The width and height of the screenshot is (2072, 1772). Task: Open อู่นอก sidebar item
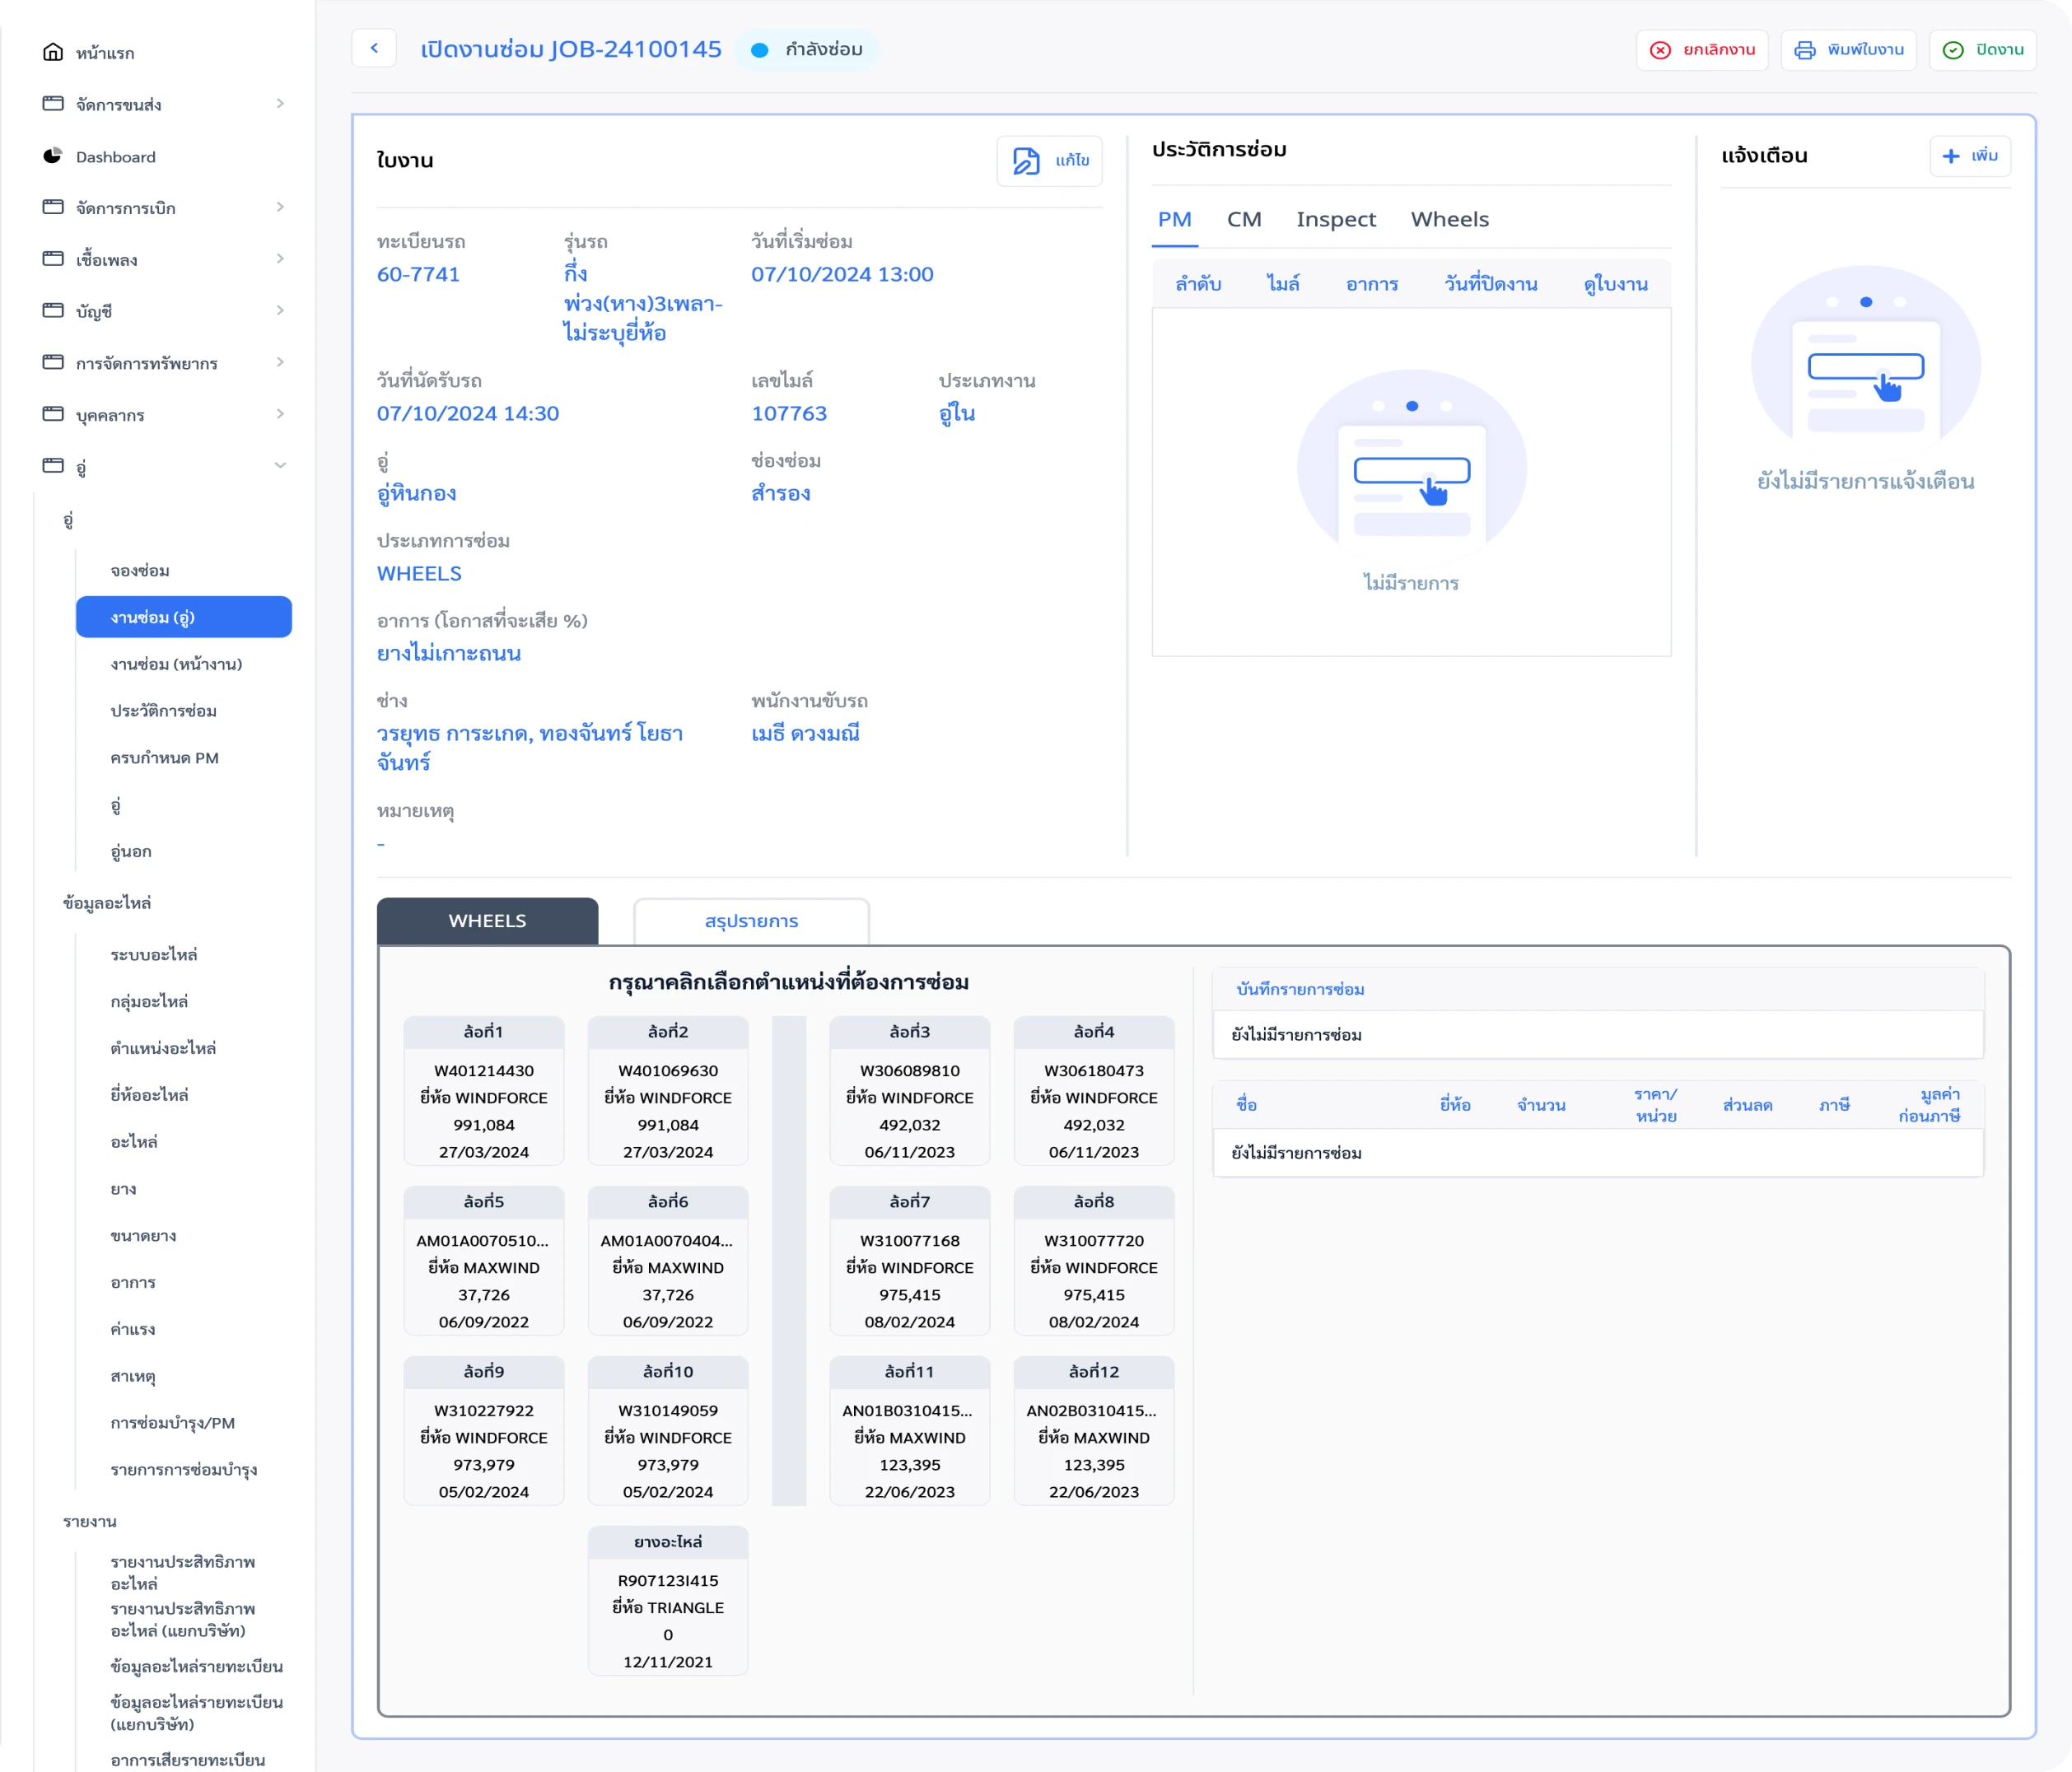[131, 851]
